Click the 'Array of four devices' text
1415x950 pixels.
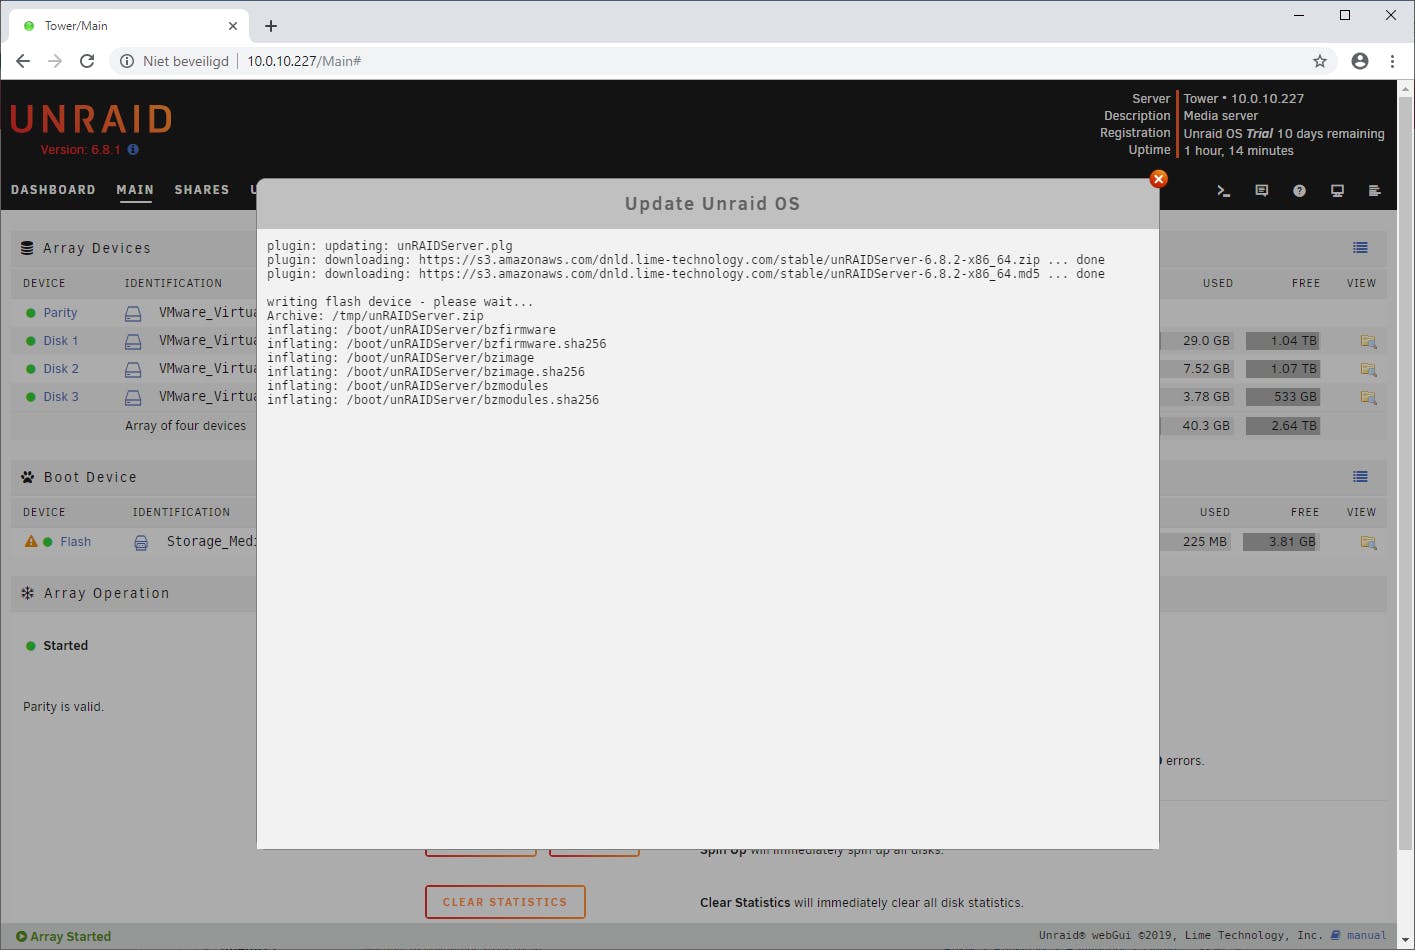click(x=186, y=426)
